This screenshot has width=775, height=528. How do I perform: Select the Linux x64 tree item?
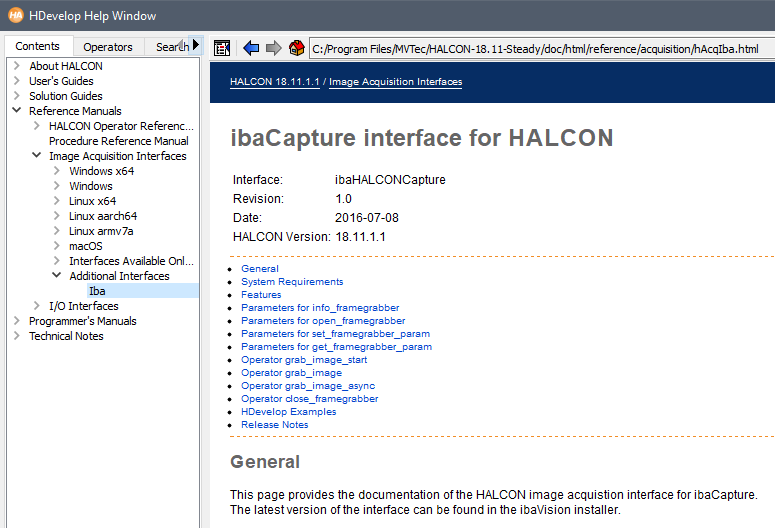[92, 201]
